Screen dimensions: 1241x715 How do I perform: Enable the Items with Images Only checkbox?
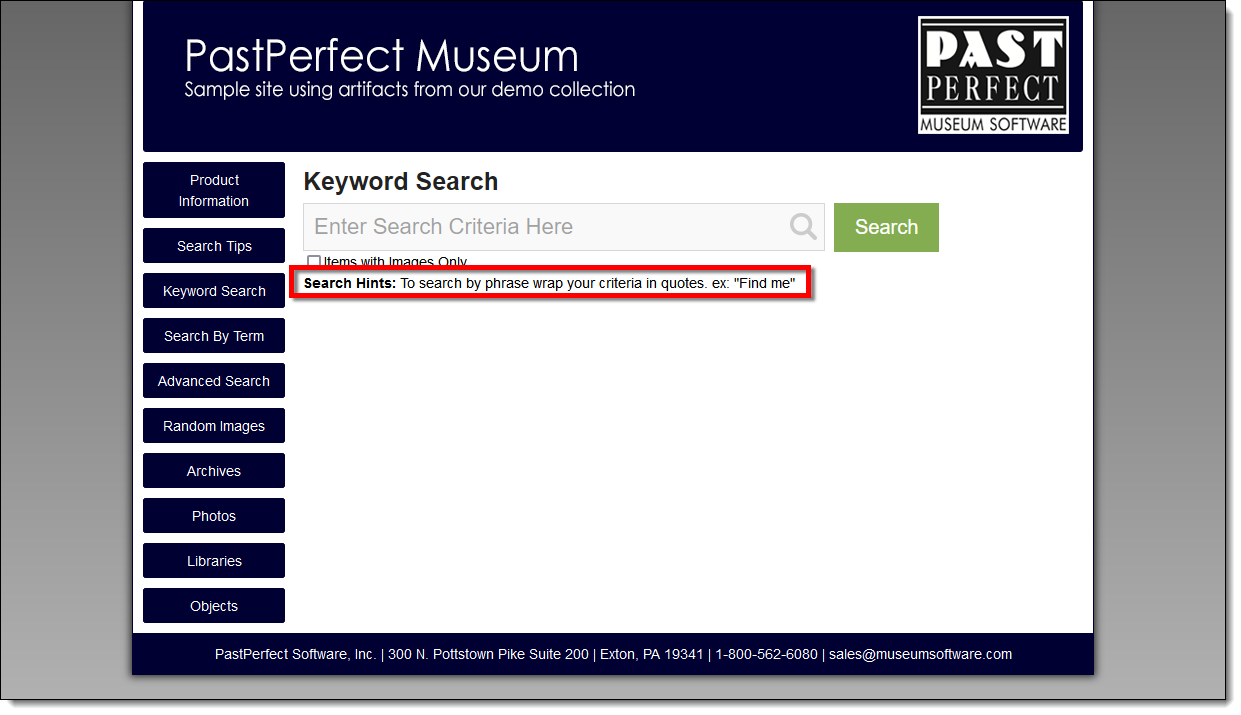[x=314, y=262]
